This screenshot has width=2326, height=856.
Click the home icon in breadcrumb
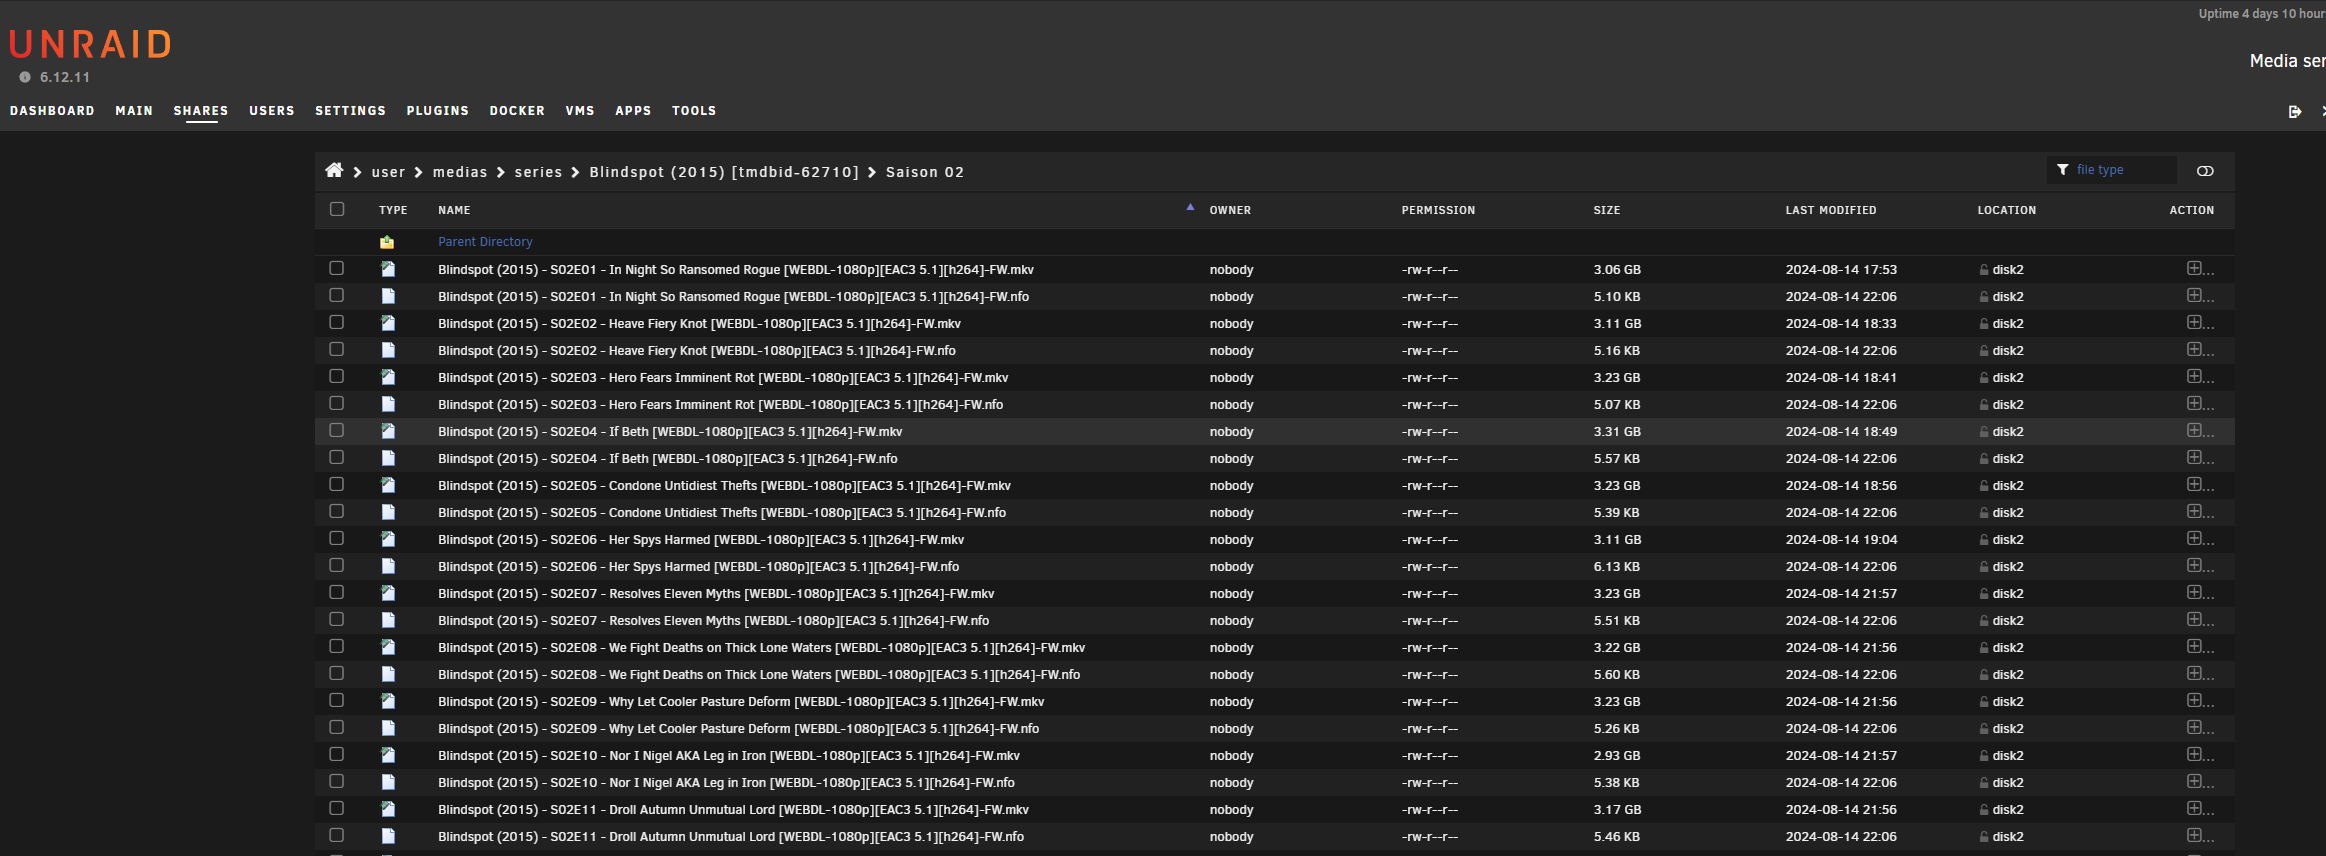(x=334, y=171)
